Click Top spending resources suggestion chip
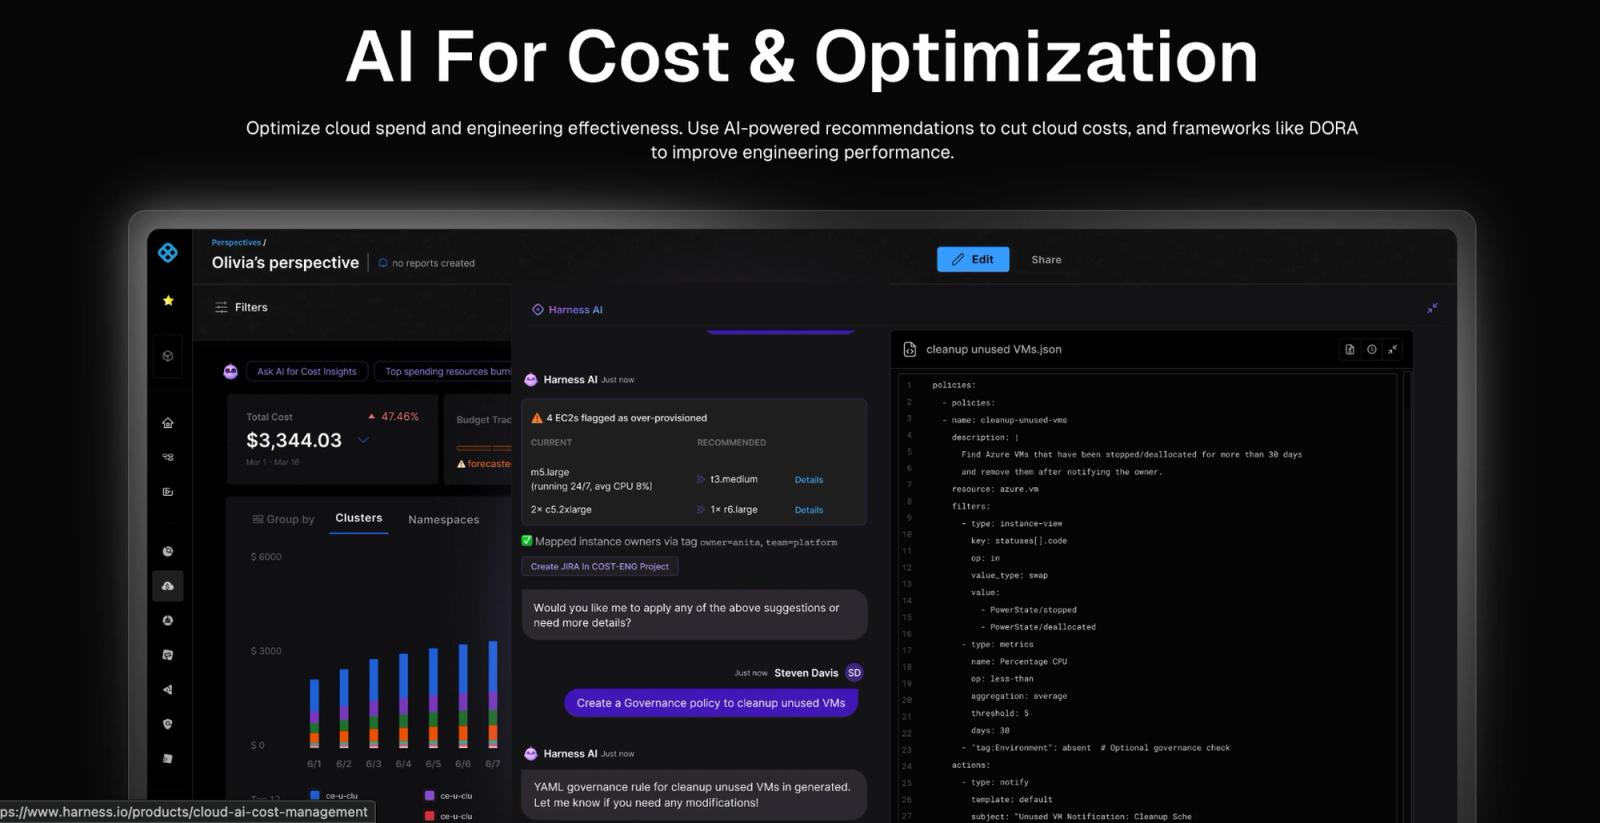 click(443, 371)
